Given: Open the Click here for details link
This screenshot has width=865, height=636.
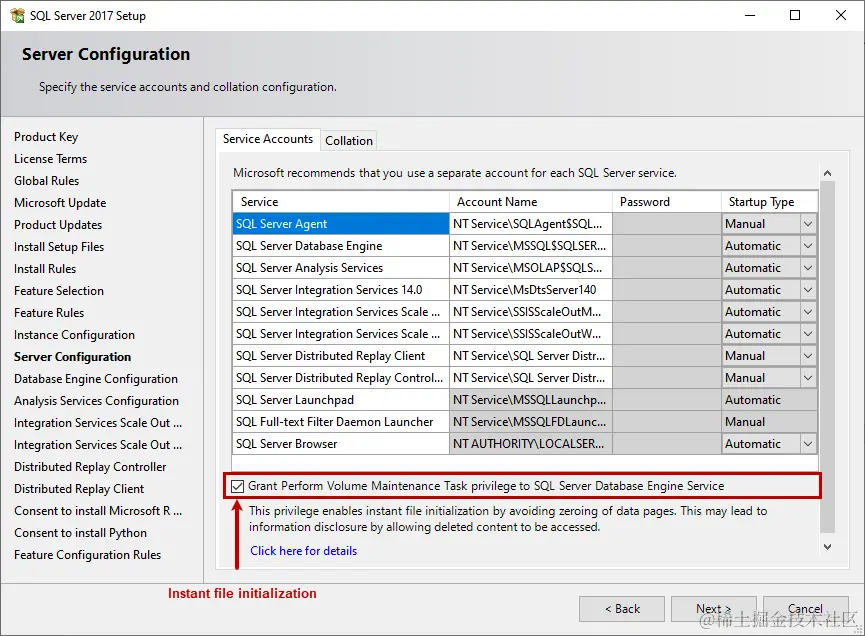Looking at the screenshot, I should coord(303,551).
